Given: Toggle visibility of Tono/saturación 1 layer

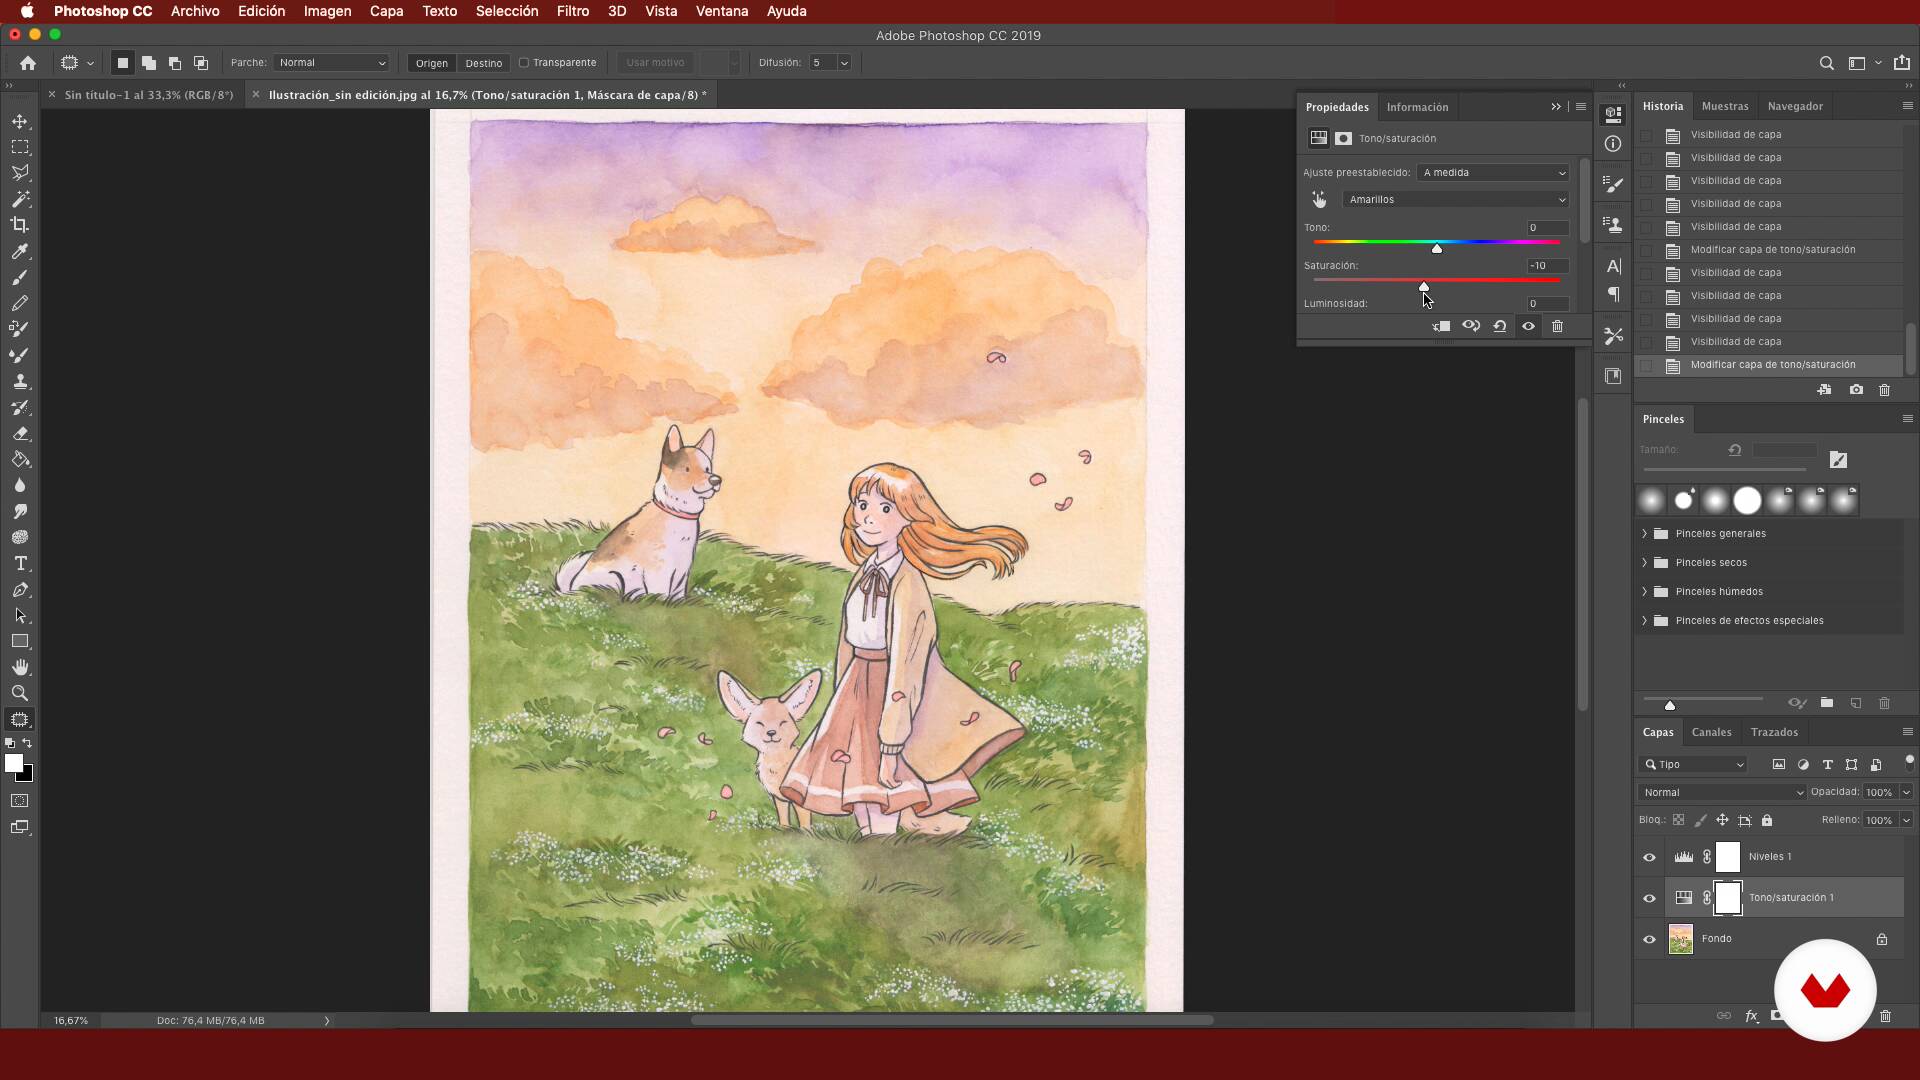Looking at the screenshot, I should coord(1649,898).
